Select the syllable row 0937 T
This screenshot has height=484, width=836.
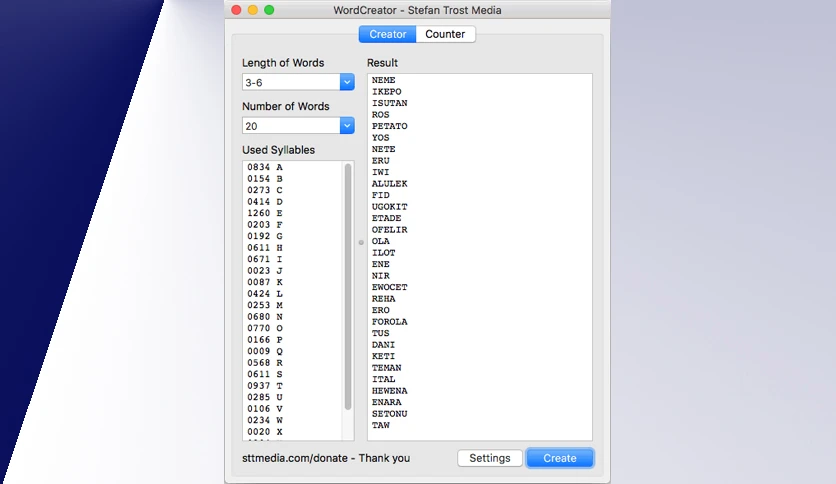click(x=265, y=385)
